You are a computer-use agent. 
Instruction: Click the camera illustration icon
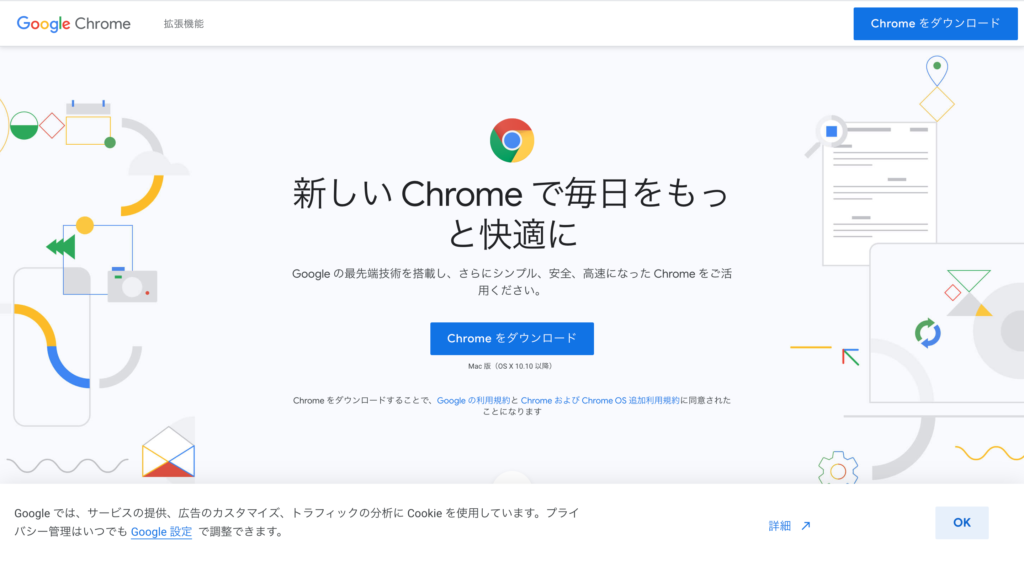click(133, 285)
